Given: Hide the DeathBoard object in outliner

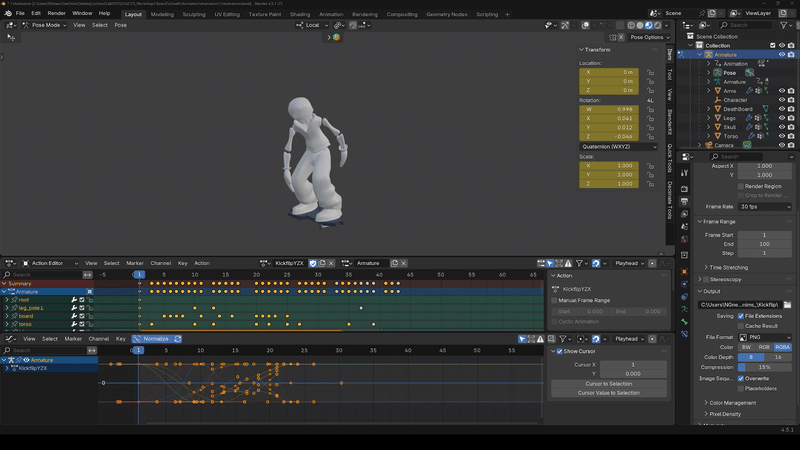Looking at the screenshot, I should (781, 109).
